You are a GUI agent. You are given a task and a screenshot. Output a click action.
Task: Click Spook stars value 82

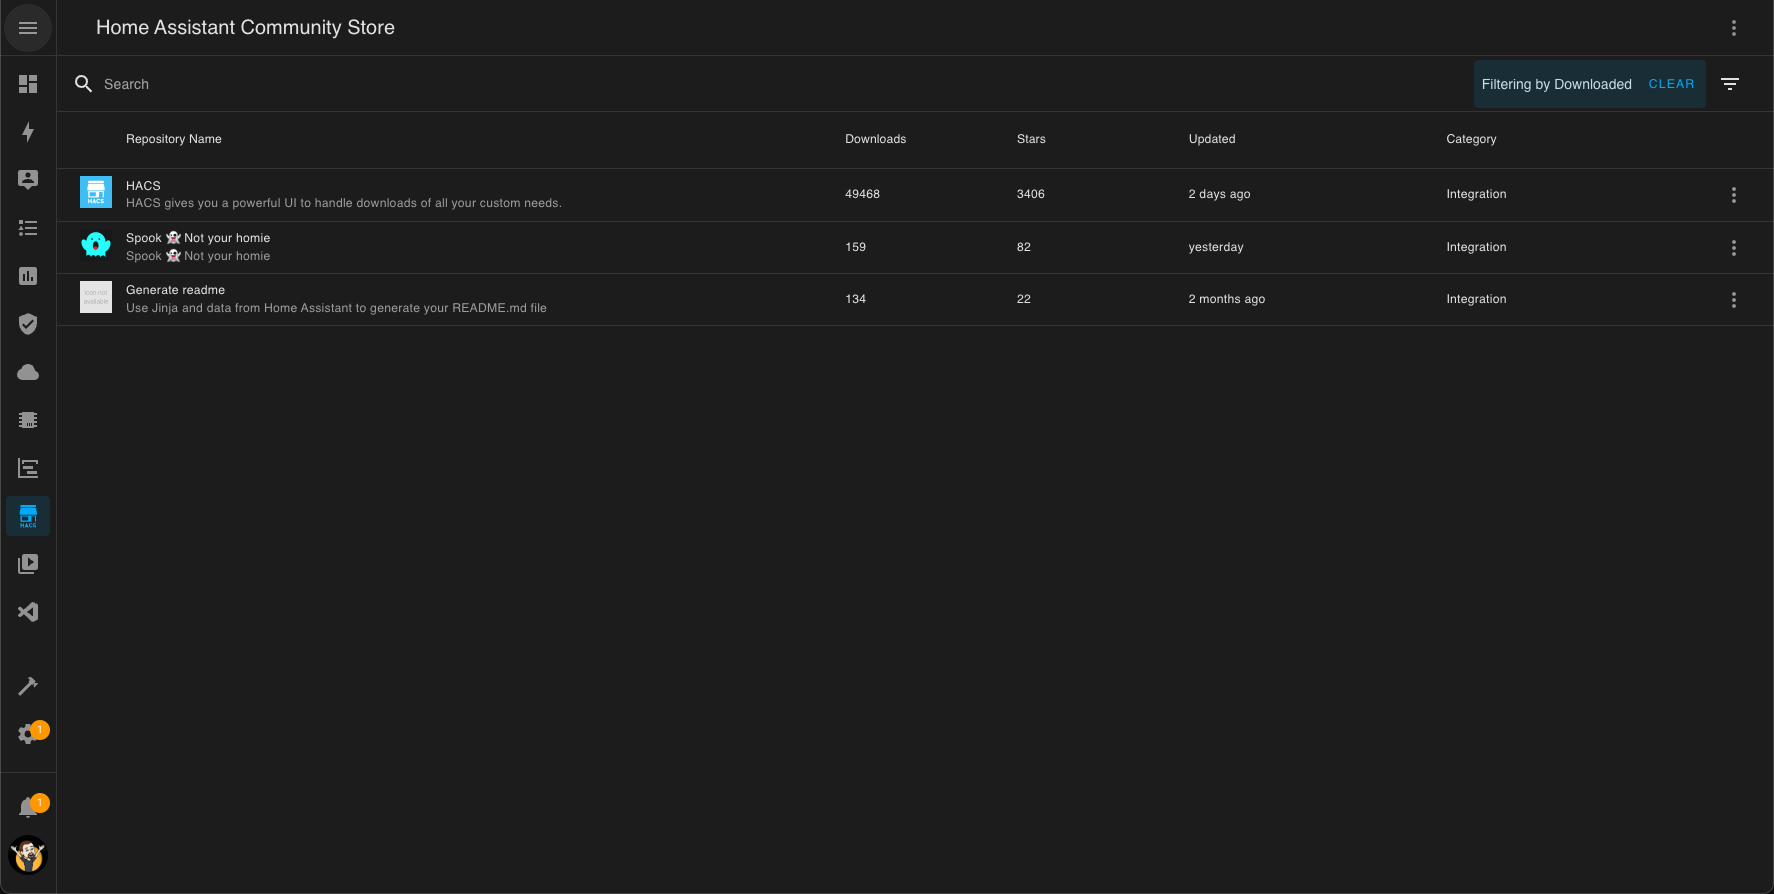[1024, 247]
